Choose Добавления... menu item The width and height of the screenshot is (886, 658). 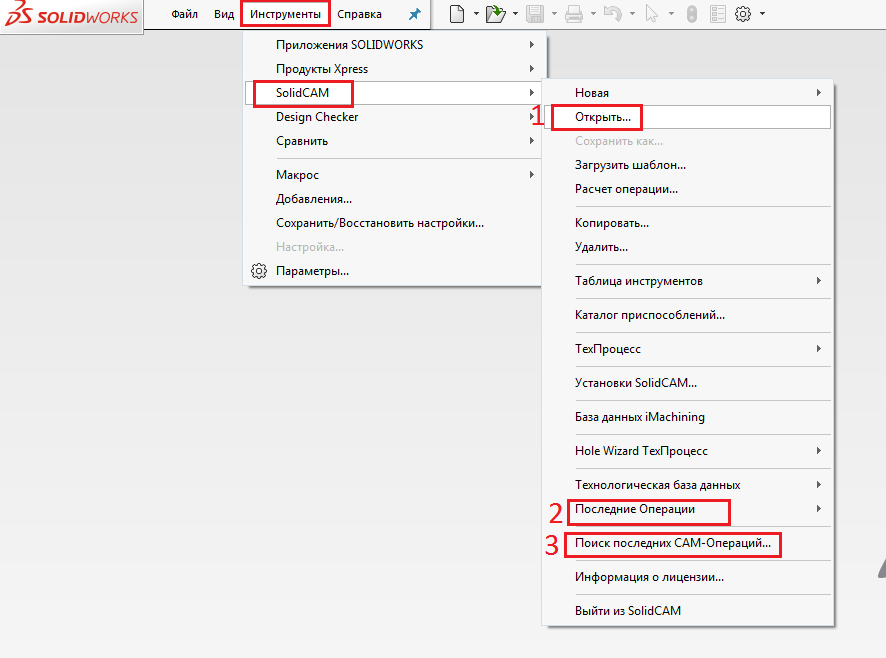click(395, 199)
